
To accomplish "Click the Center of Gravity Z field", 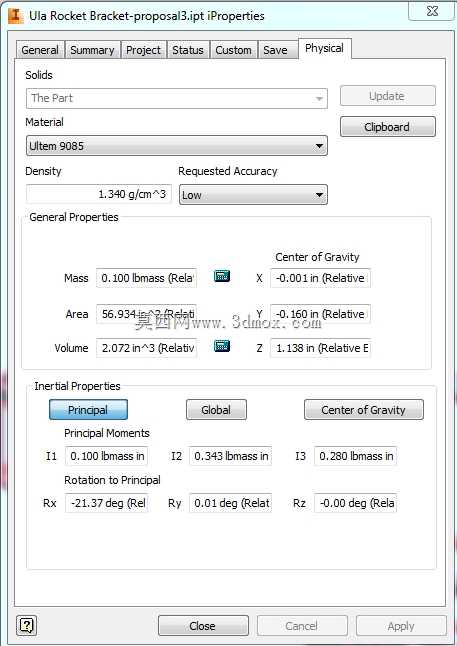I will click(x=320, y=348).
